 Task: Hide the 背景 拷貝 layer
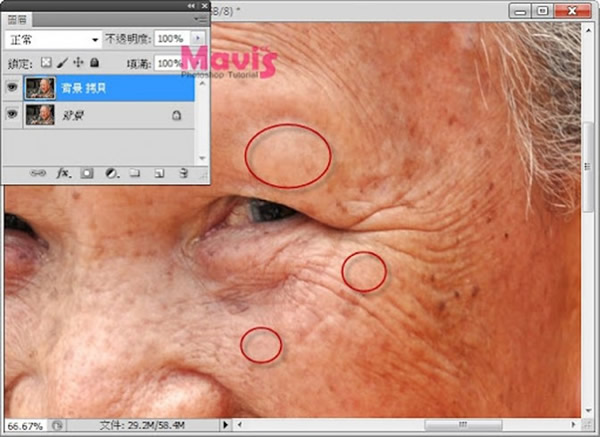(12, 88)
